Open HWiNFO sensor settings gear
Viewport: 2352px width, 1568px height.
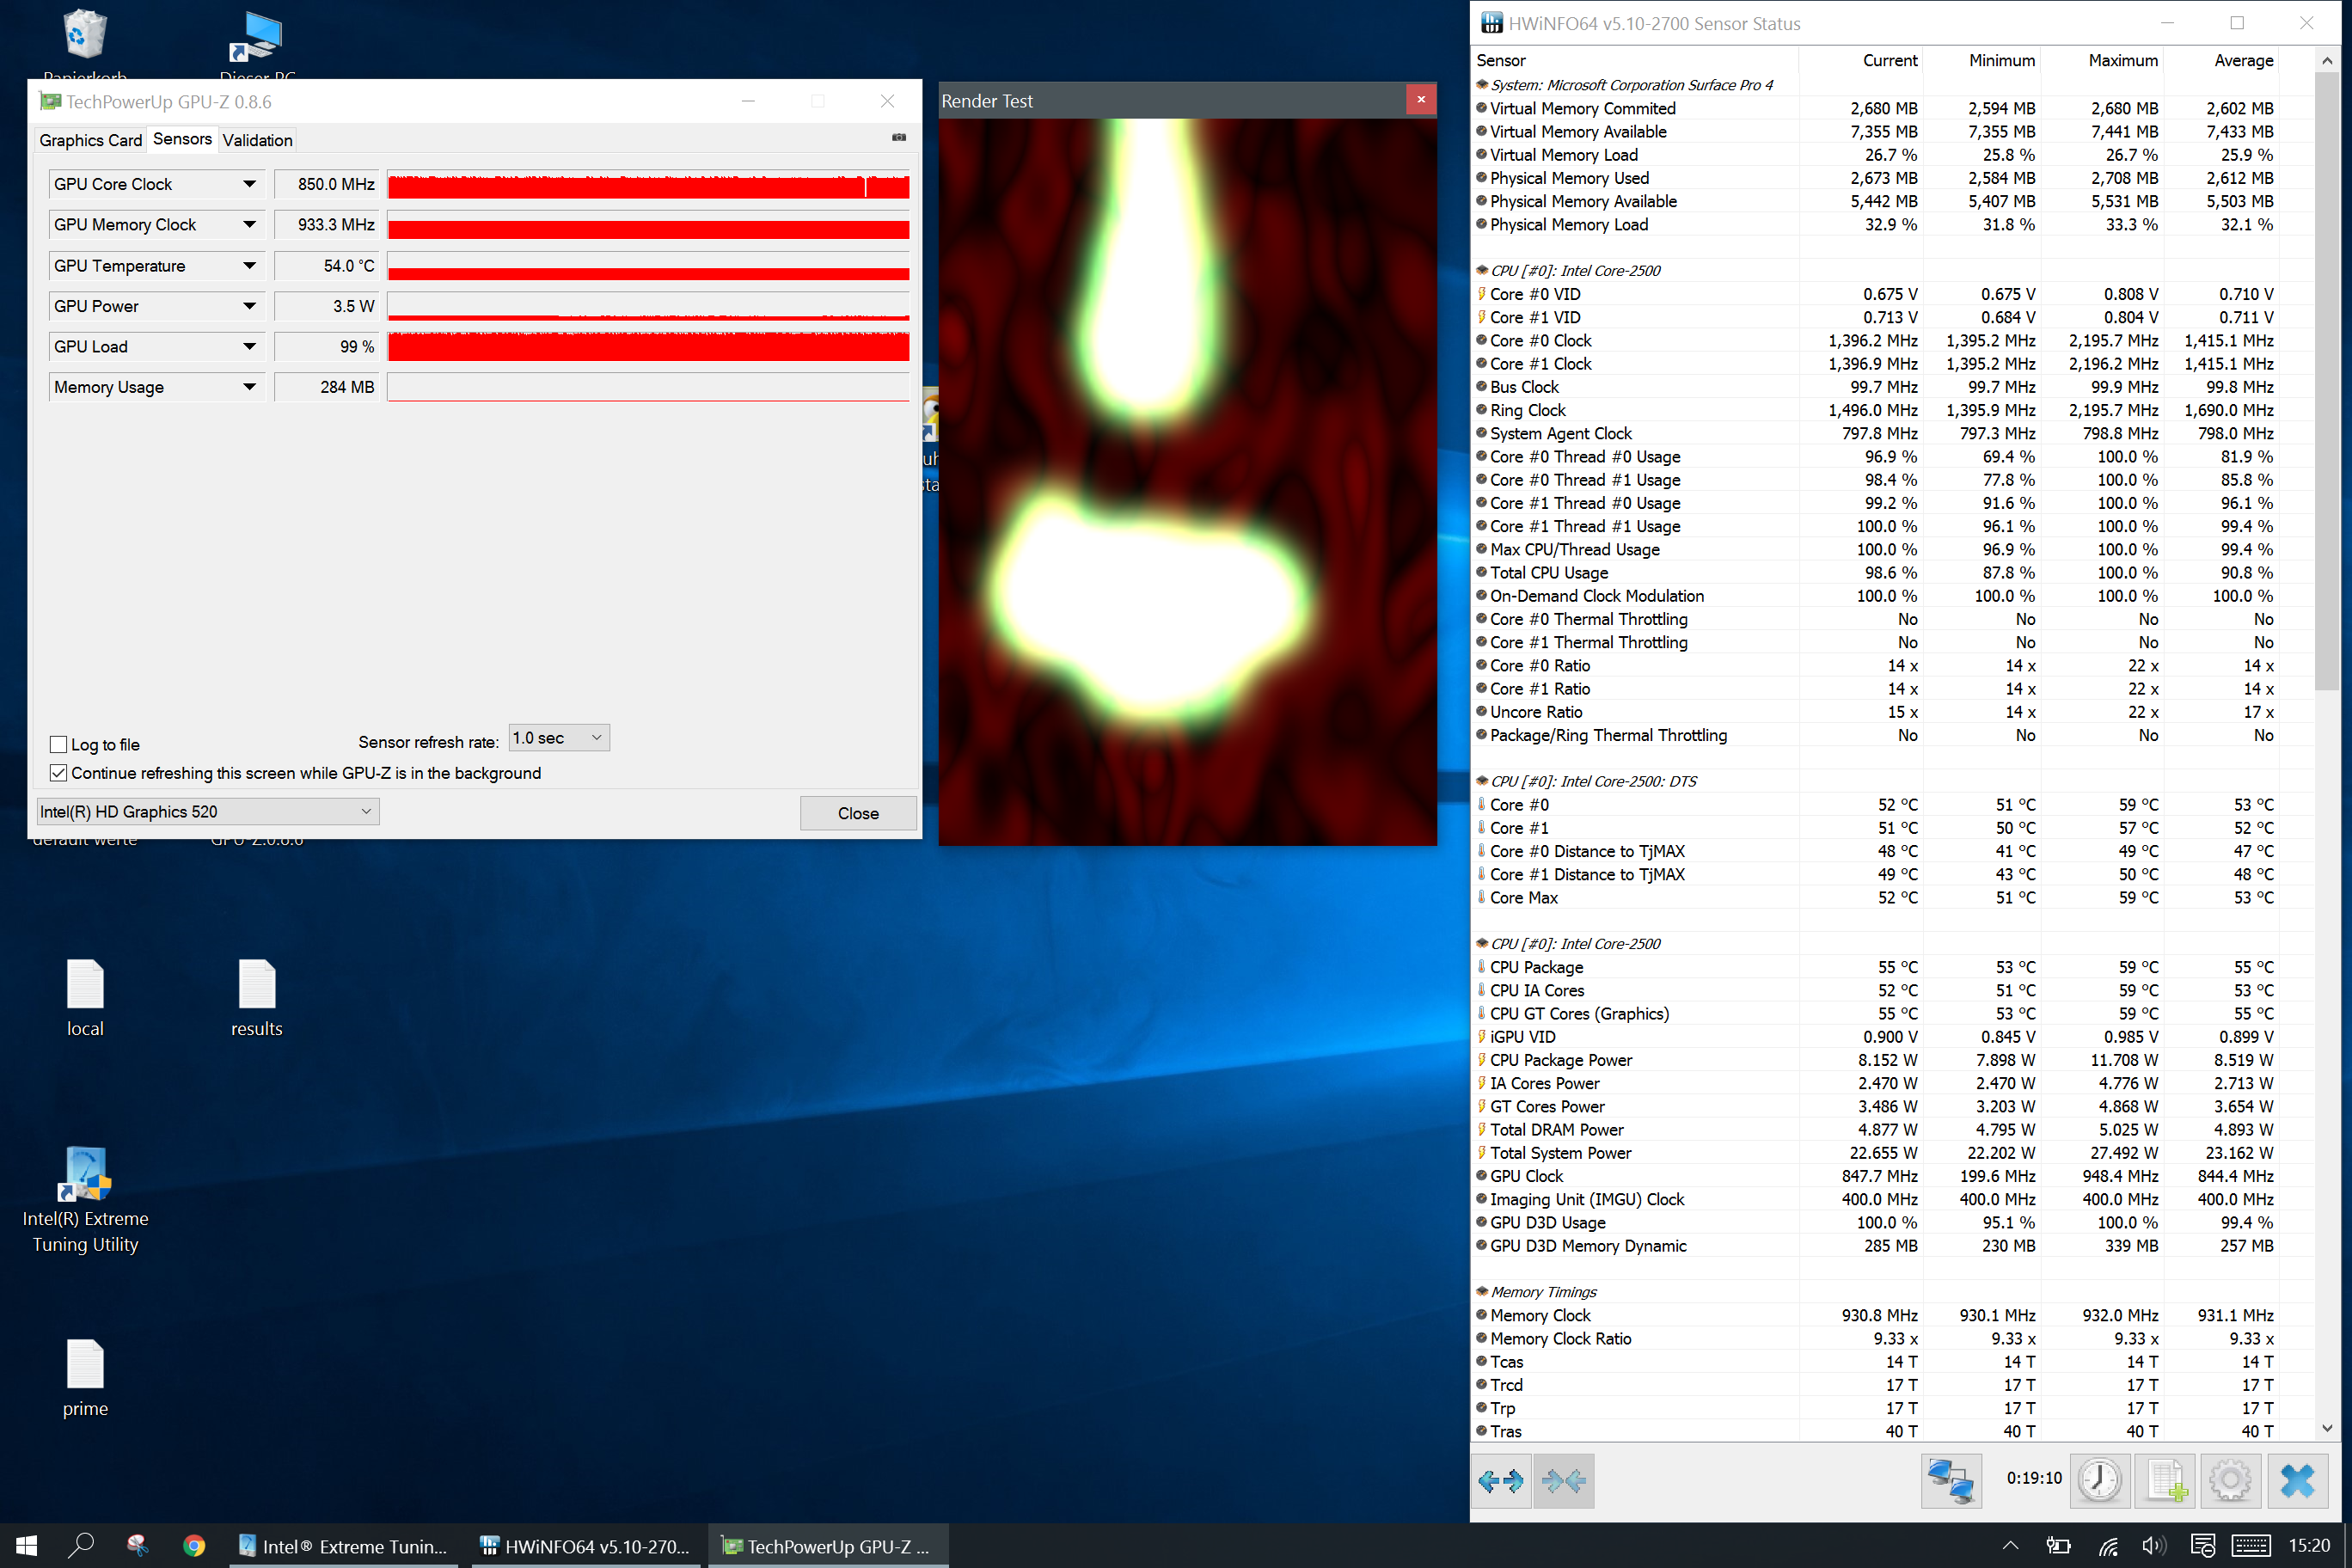coord(2230,1481)
